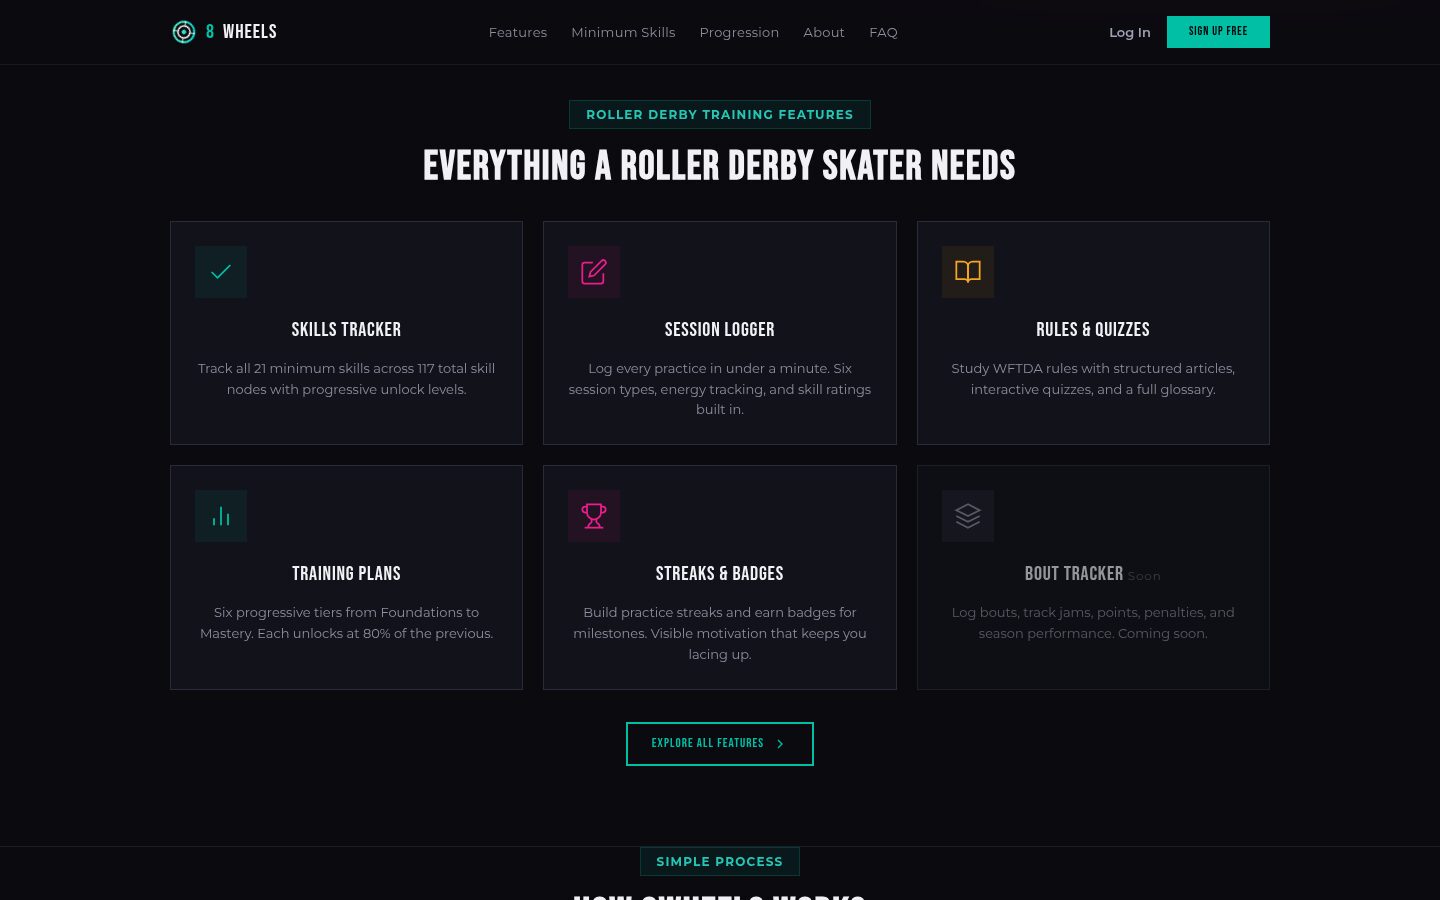Click the Skills Tracker description text
The height and width of the screenshot is (900, 1440).
pyautogui.click(x=346, y=379)
